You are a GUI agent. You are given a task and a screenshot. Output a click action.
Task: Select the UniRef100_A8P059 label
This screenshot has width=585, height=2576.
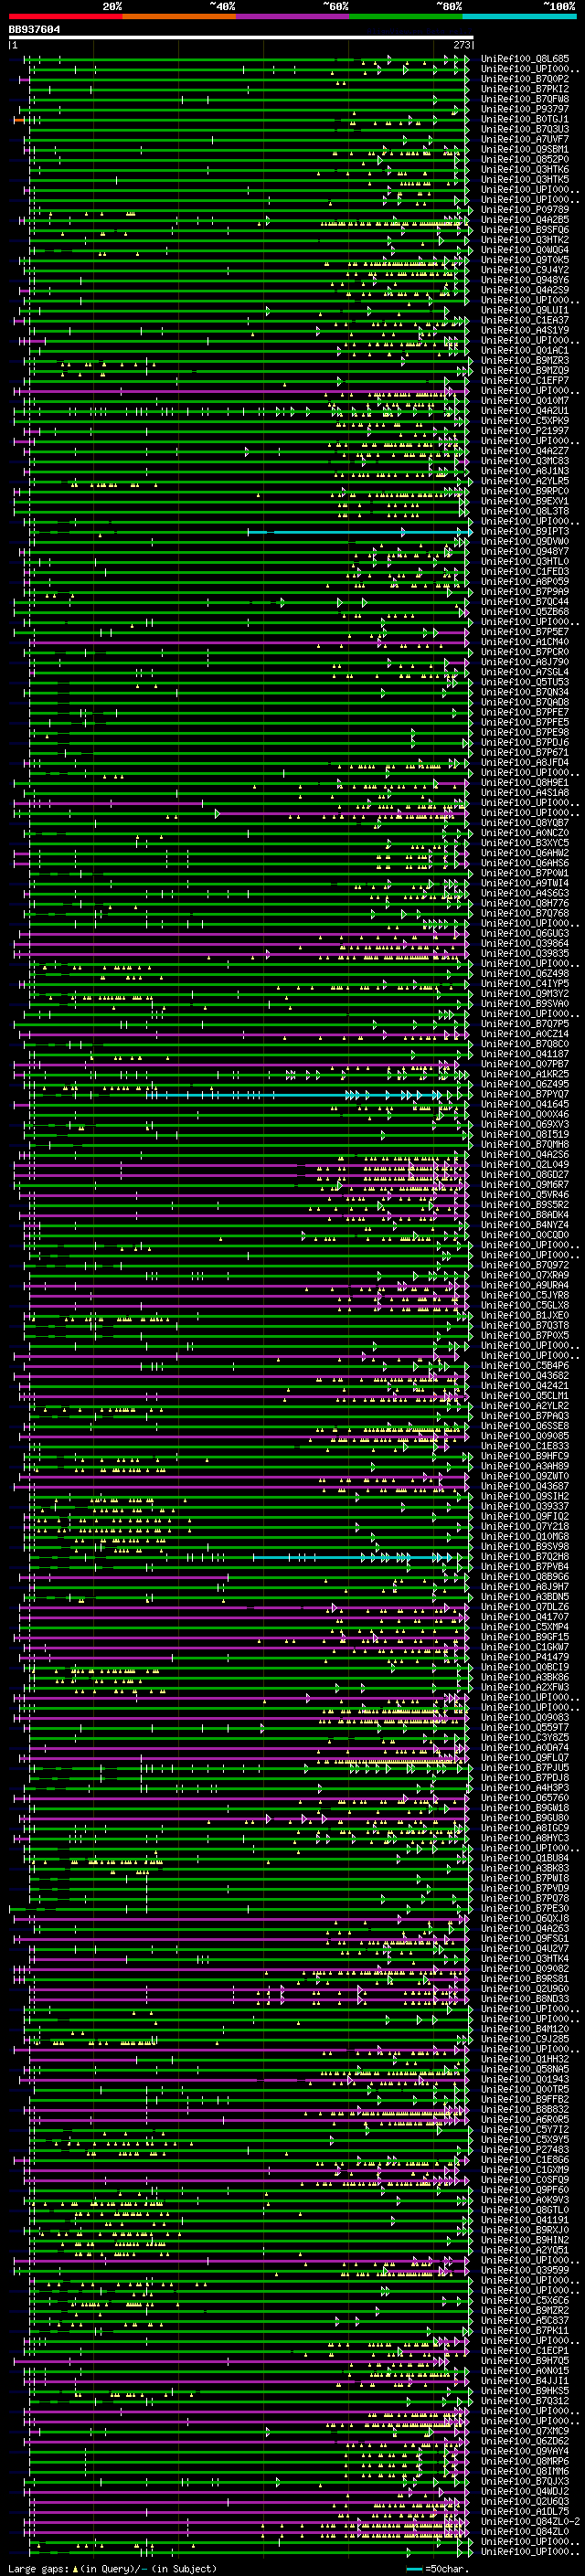tap(525, 582)
